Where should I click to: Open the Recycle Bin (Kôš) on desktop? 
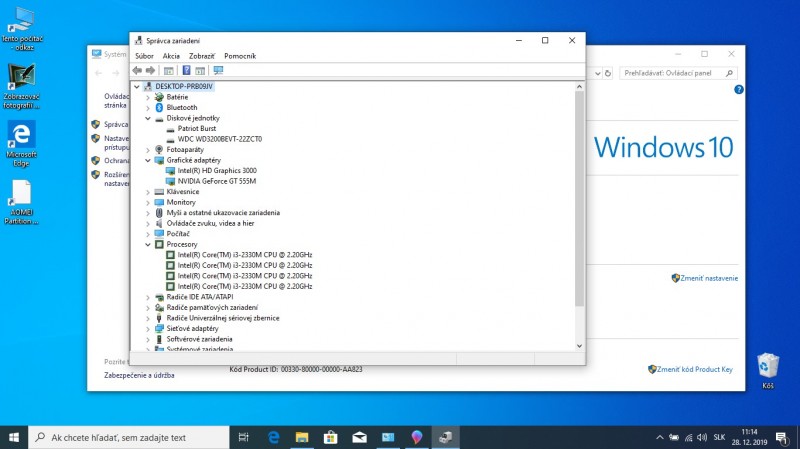click(768, 370)
